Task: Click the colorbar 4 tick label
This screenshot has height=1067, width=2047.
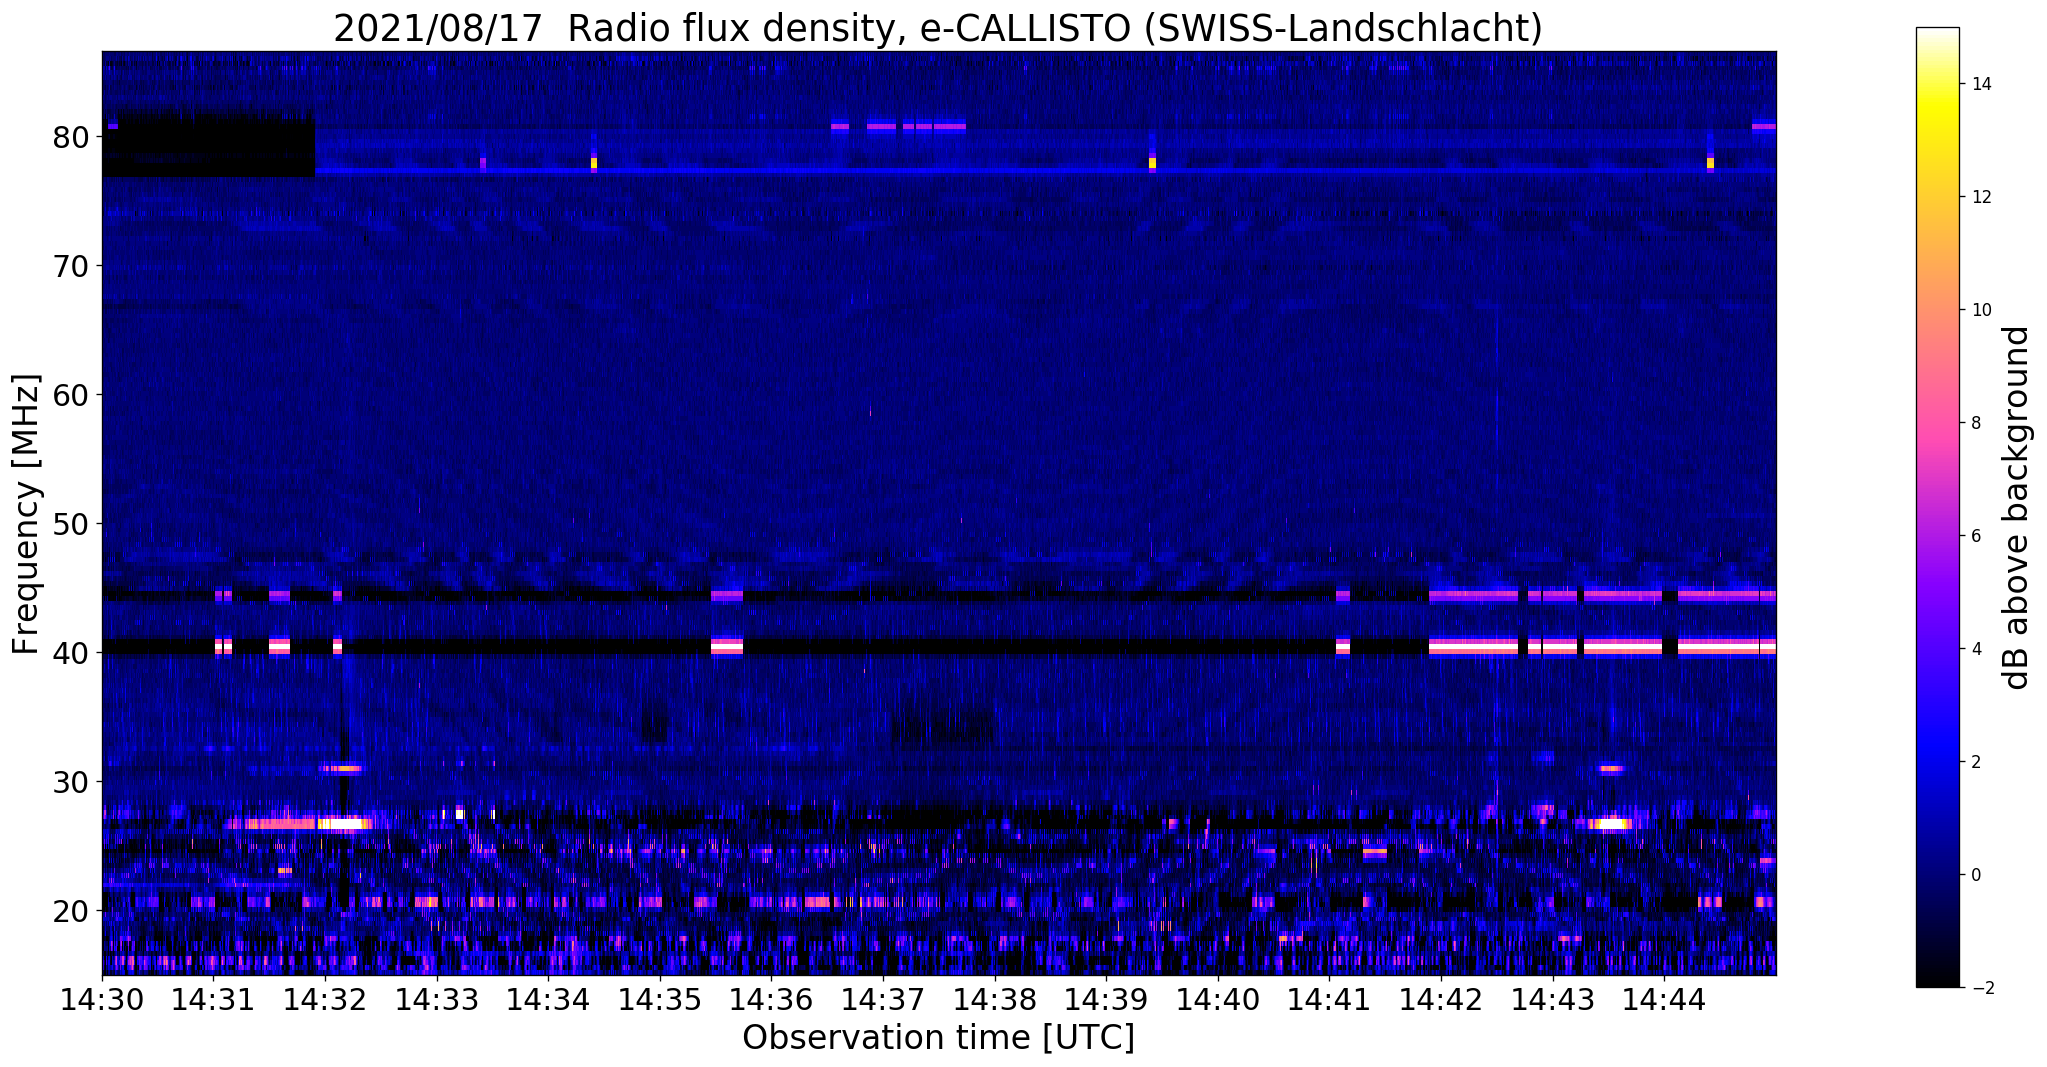Action: pyautogui.click(x=1977, y=649)
